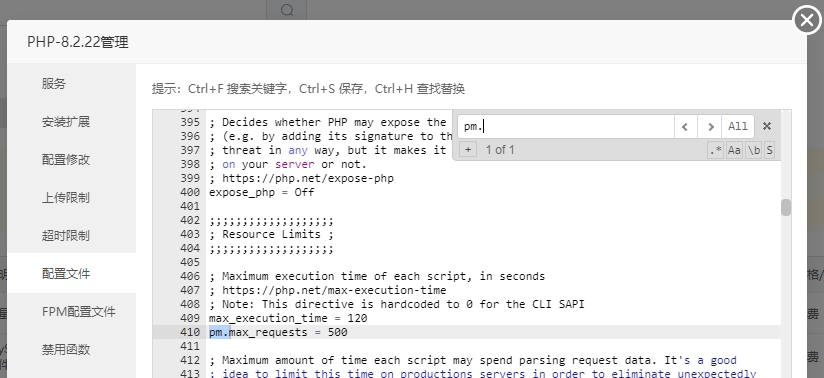The height and width of the screenshot is (378, 824).
Task: Focus the search input containing pm.
Action: pyautogui.click(x=565, y=126)
